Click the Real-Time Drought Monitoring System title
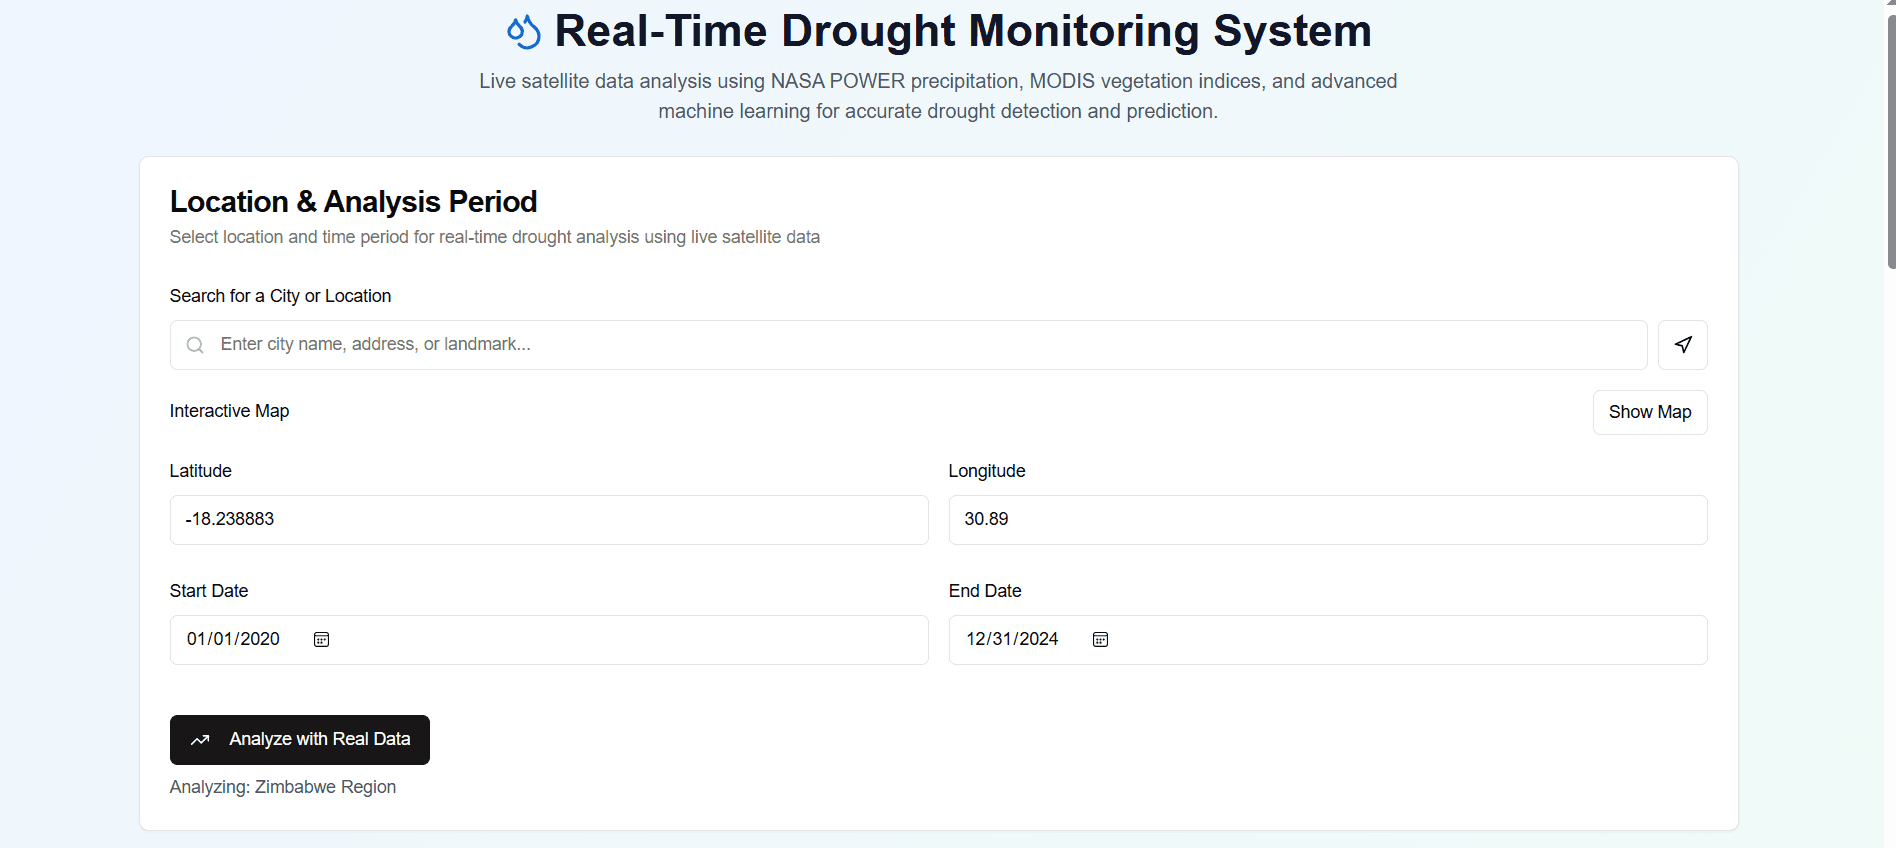Screen dimensions: 1896x848 point(963,31)
